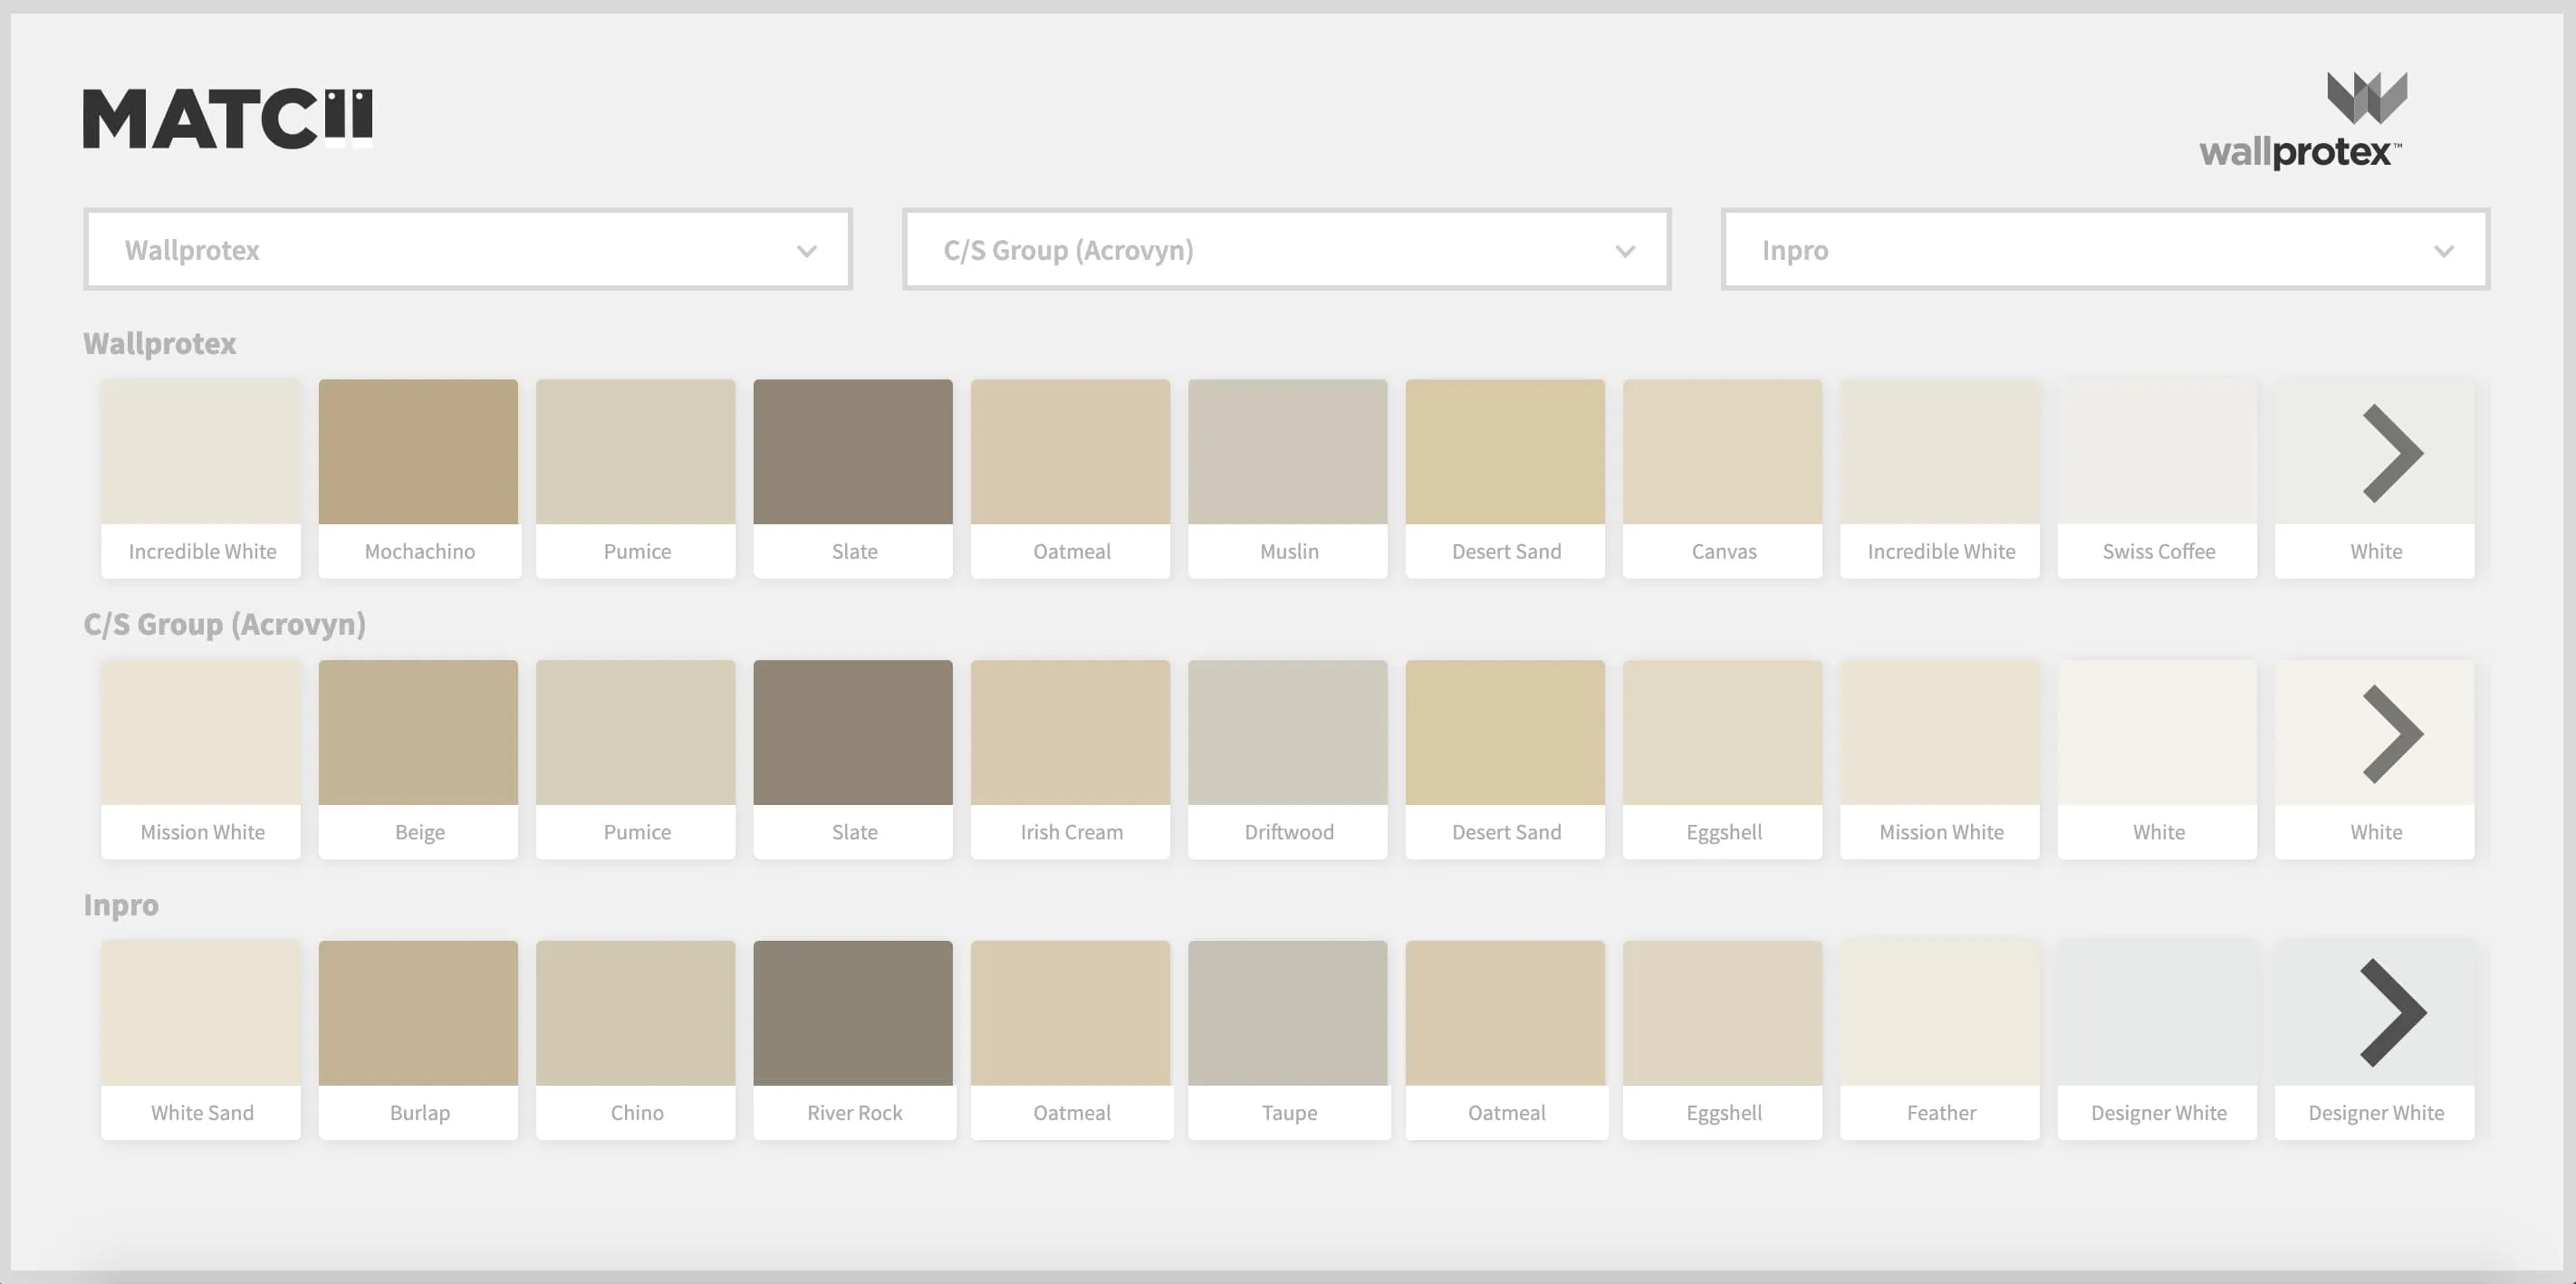This screenshot has width=2576, height=1284.
Task: Click the next arrow in Acrovyn row
Action: click(2392, 734)
